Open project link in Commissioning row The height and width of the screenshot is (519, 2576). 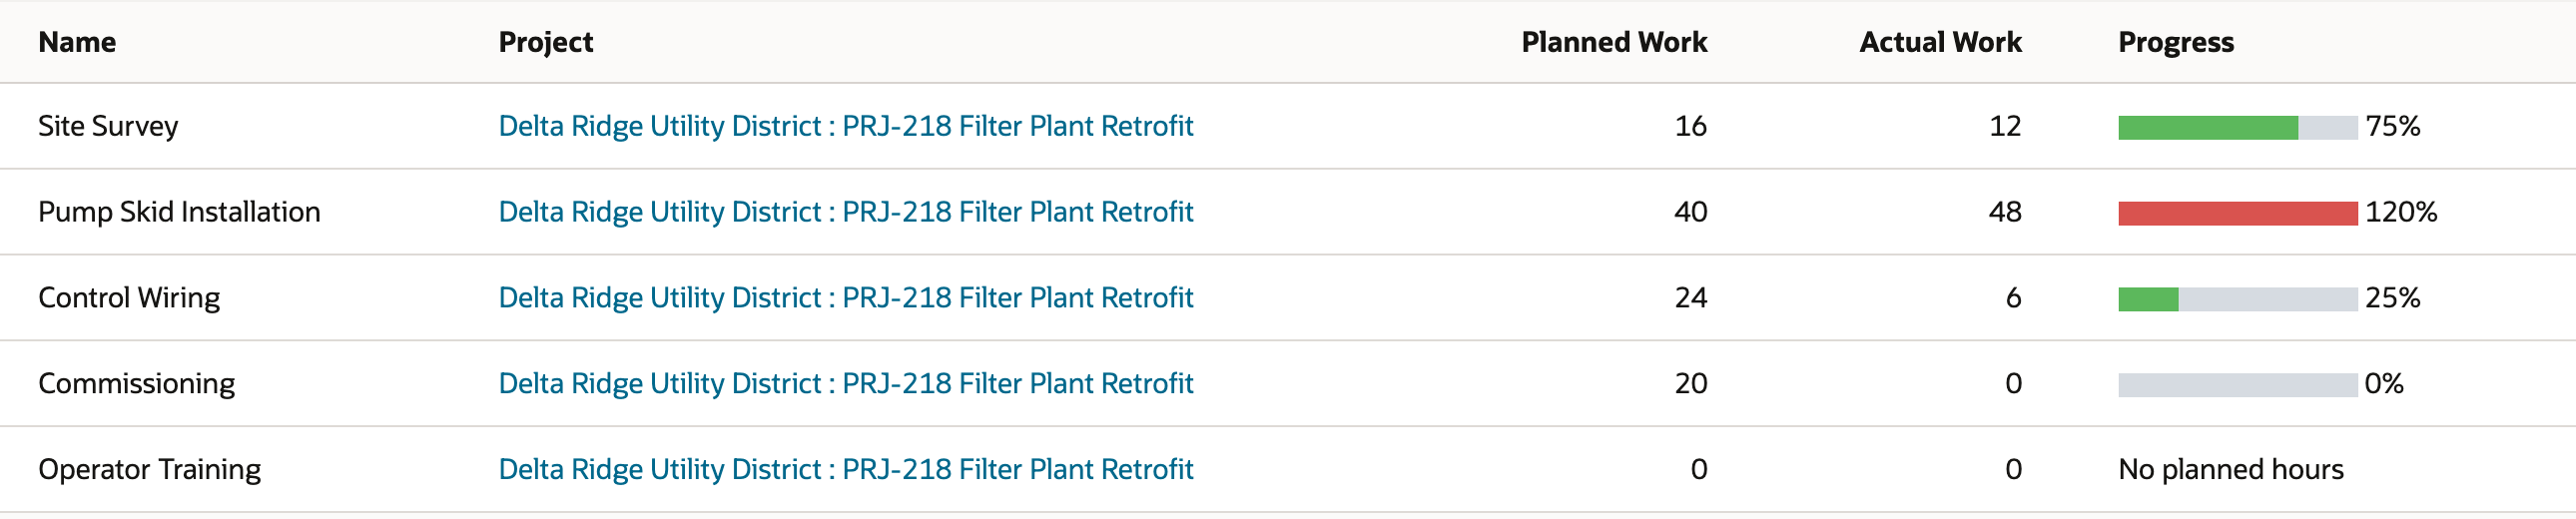pyautogui.click(x=846, y=384)
